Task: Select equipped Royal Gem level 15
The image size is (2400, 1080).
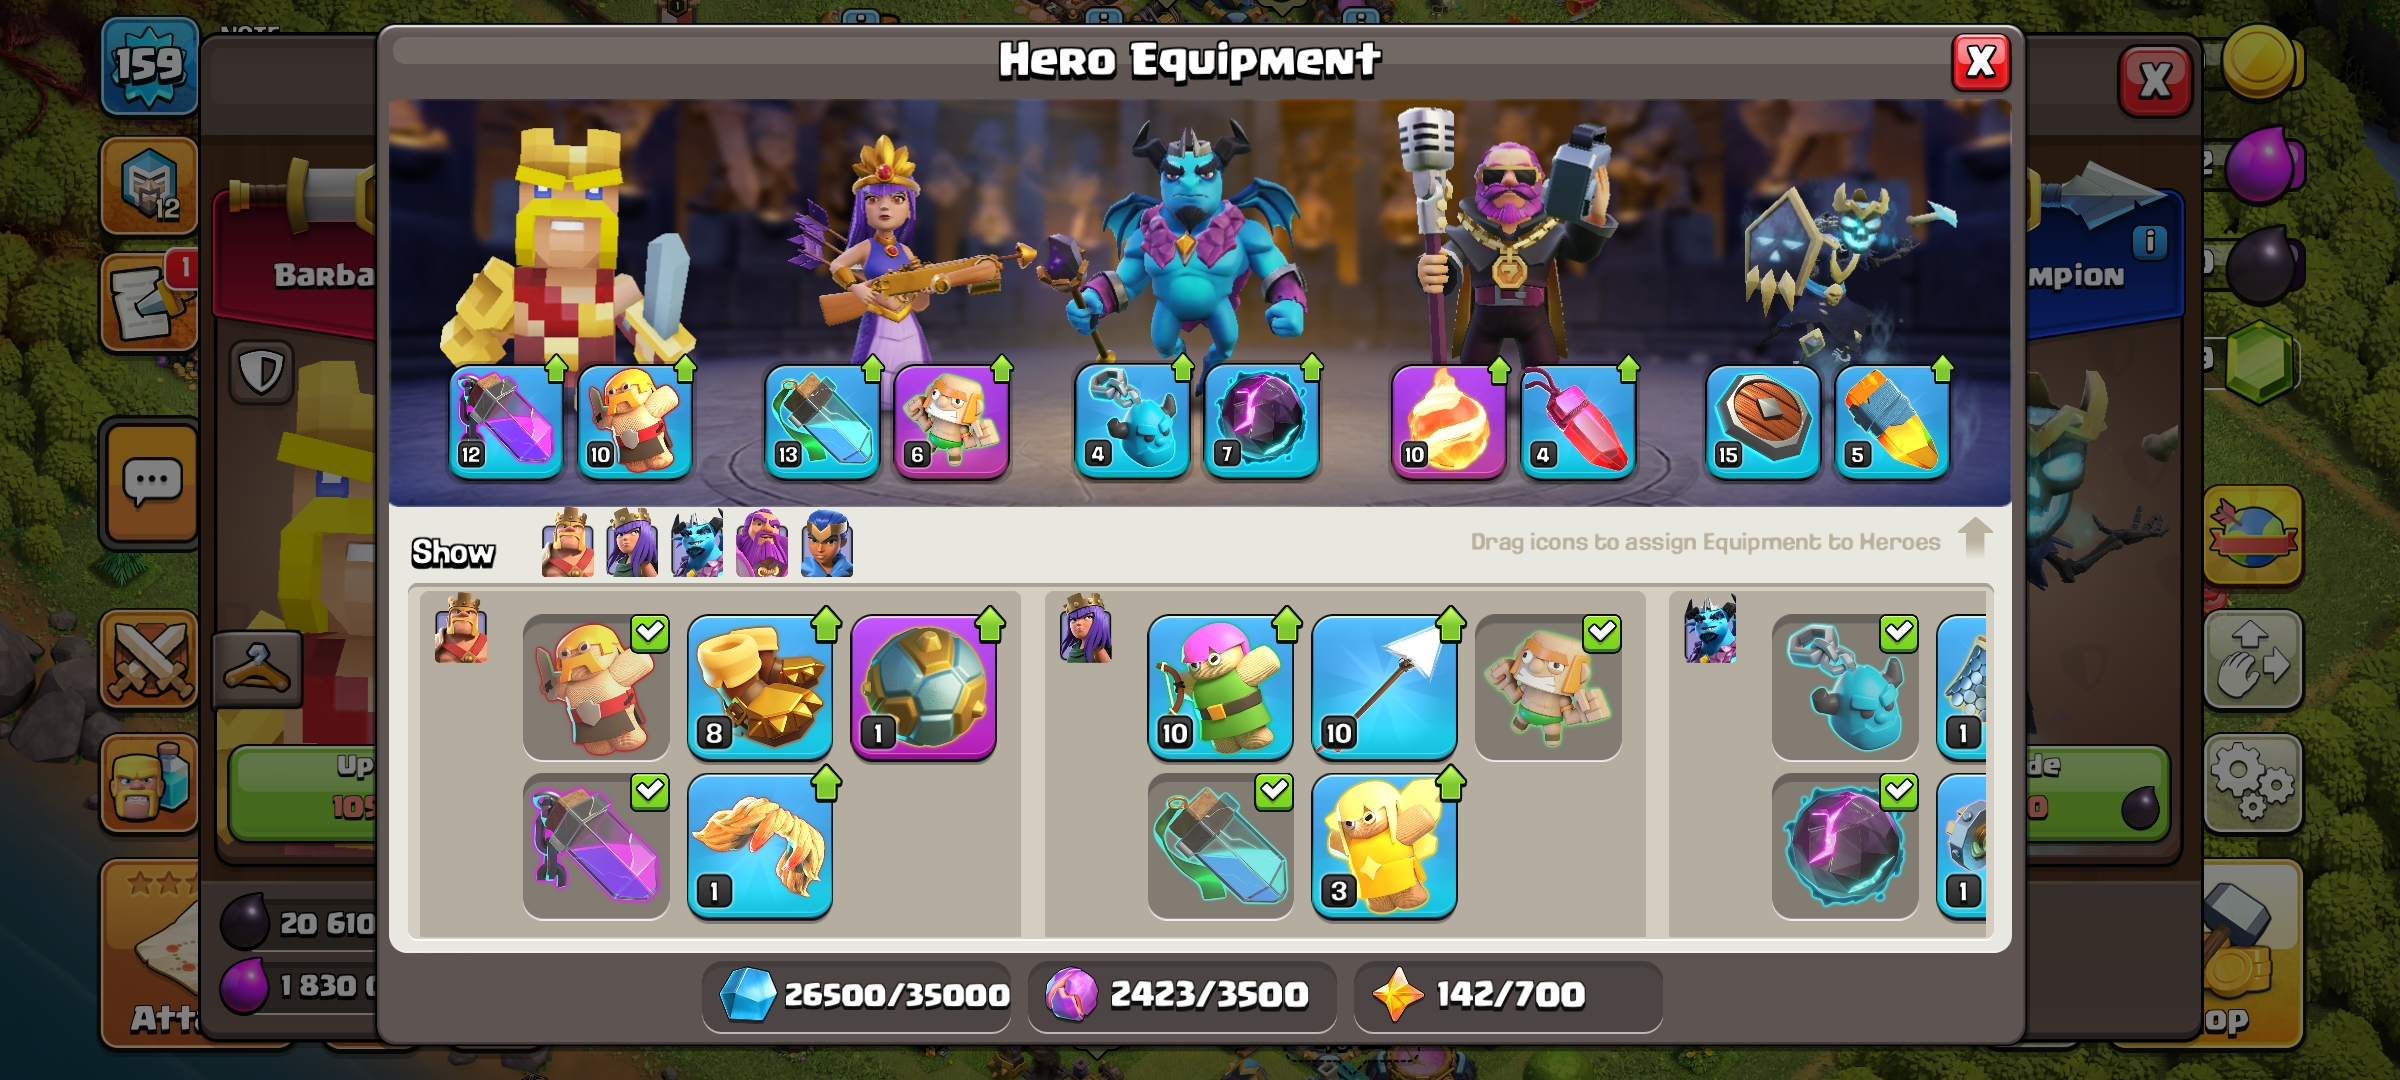Action: tap(1763, 421)
